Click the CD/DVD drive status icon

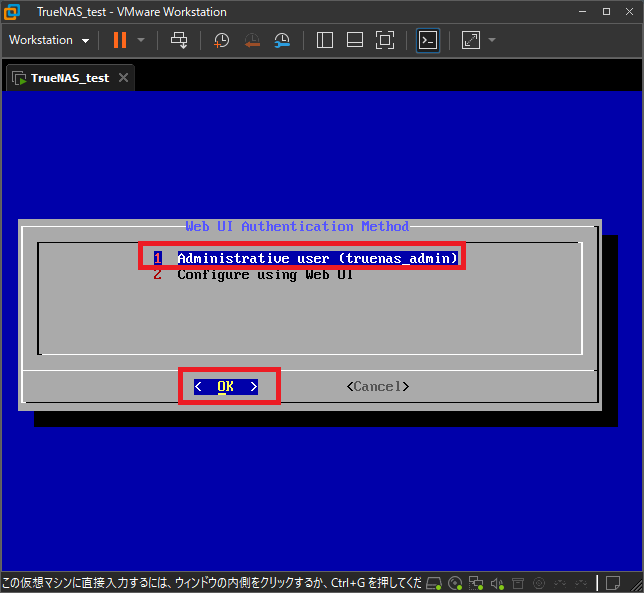(x=455, y=583)
